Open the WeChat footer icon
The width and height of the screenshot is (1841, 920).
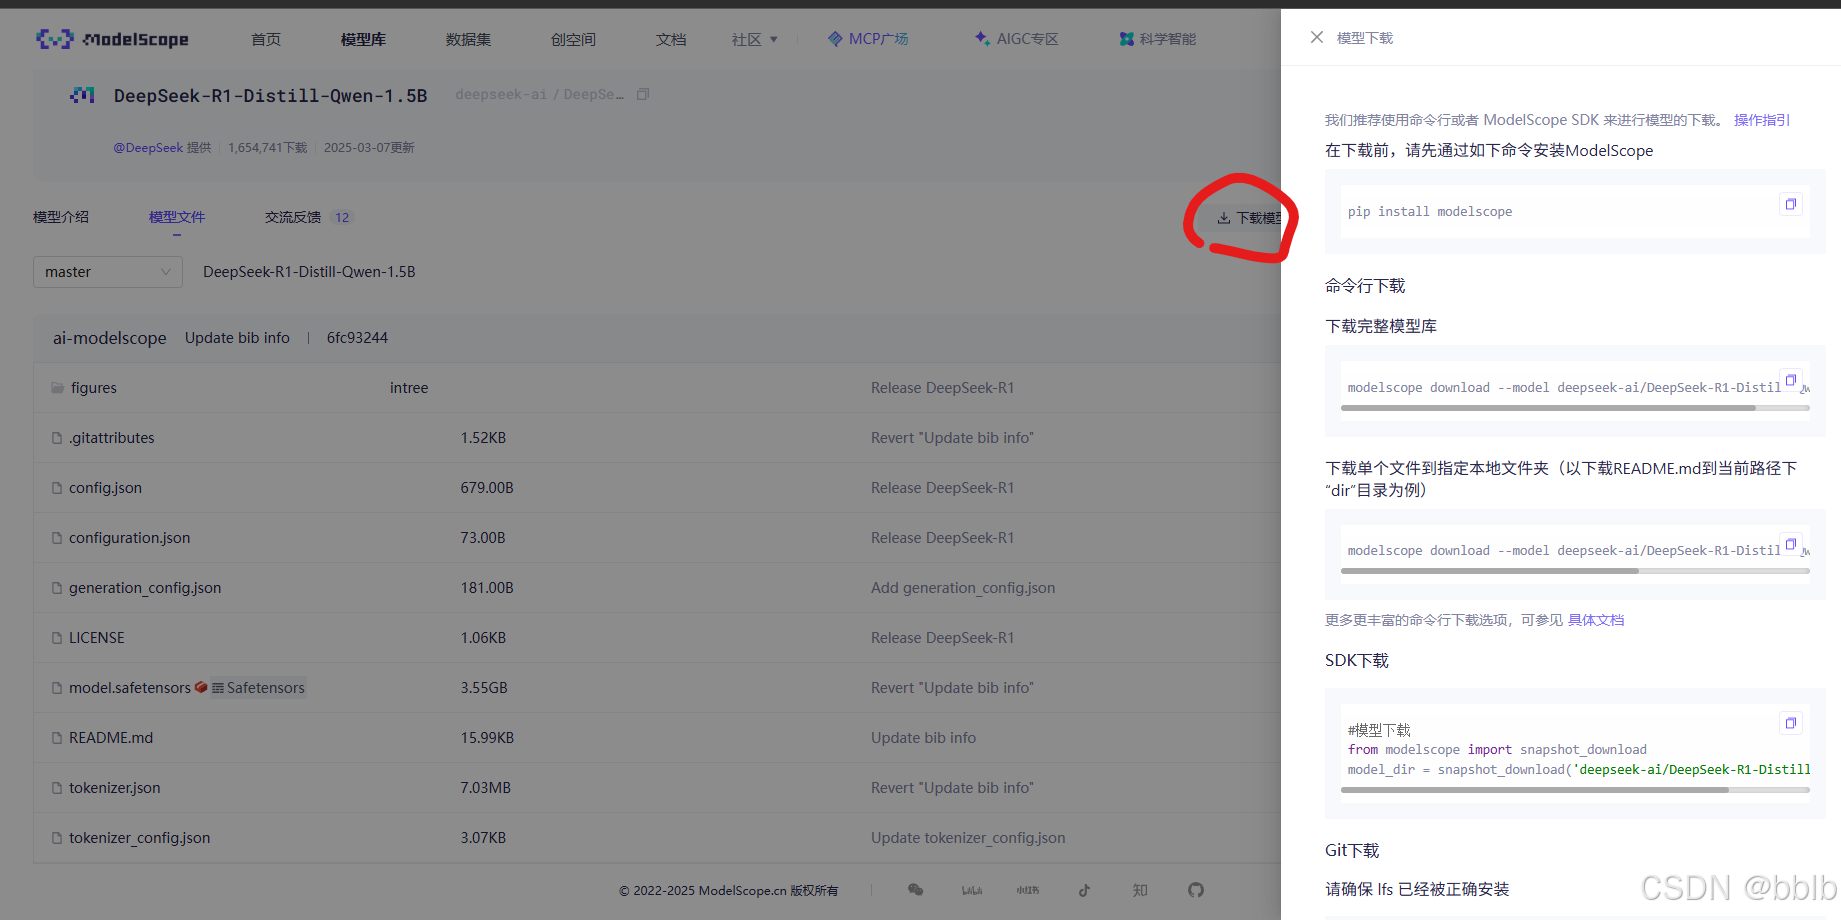pyautogui.click(x=915, y=890)
